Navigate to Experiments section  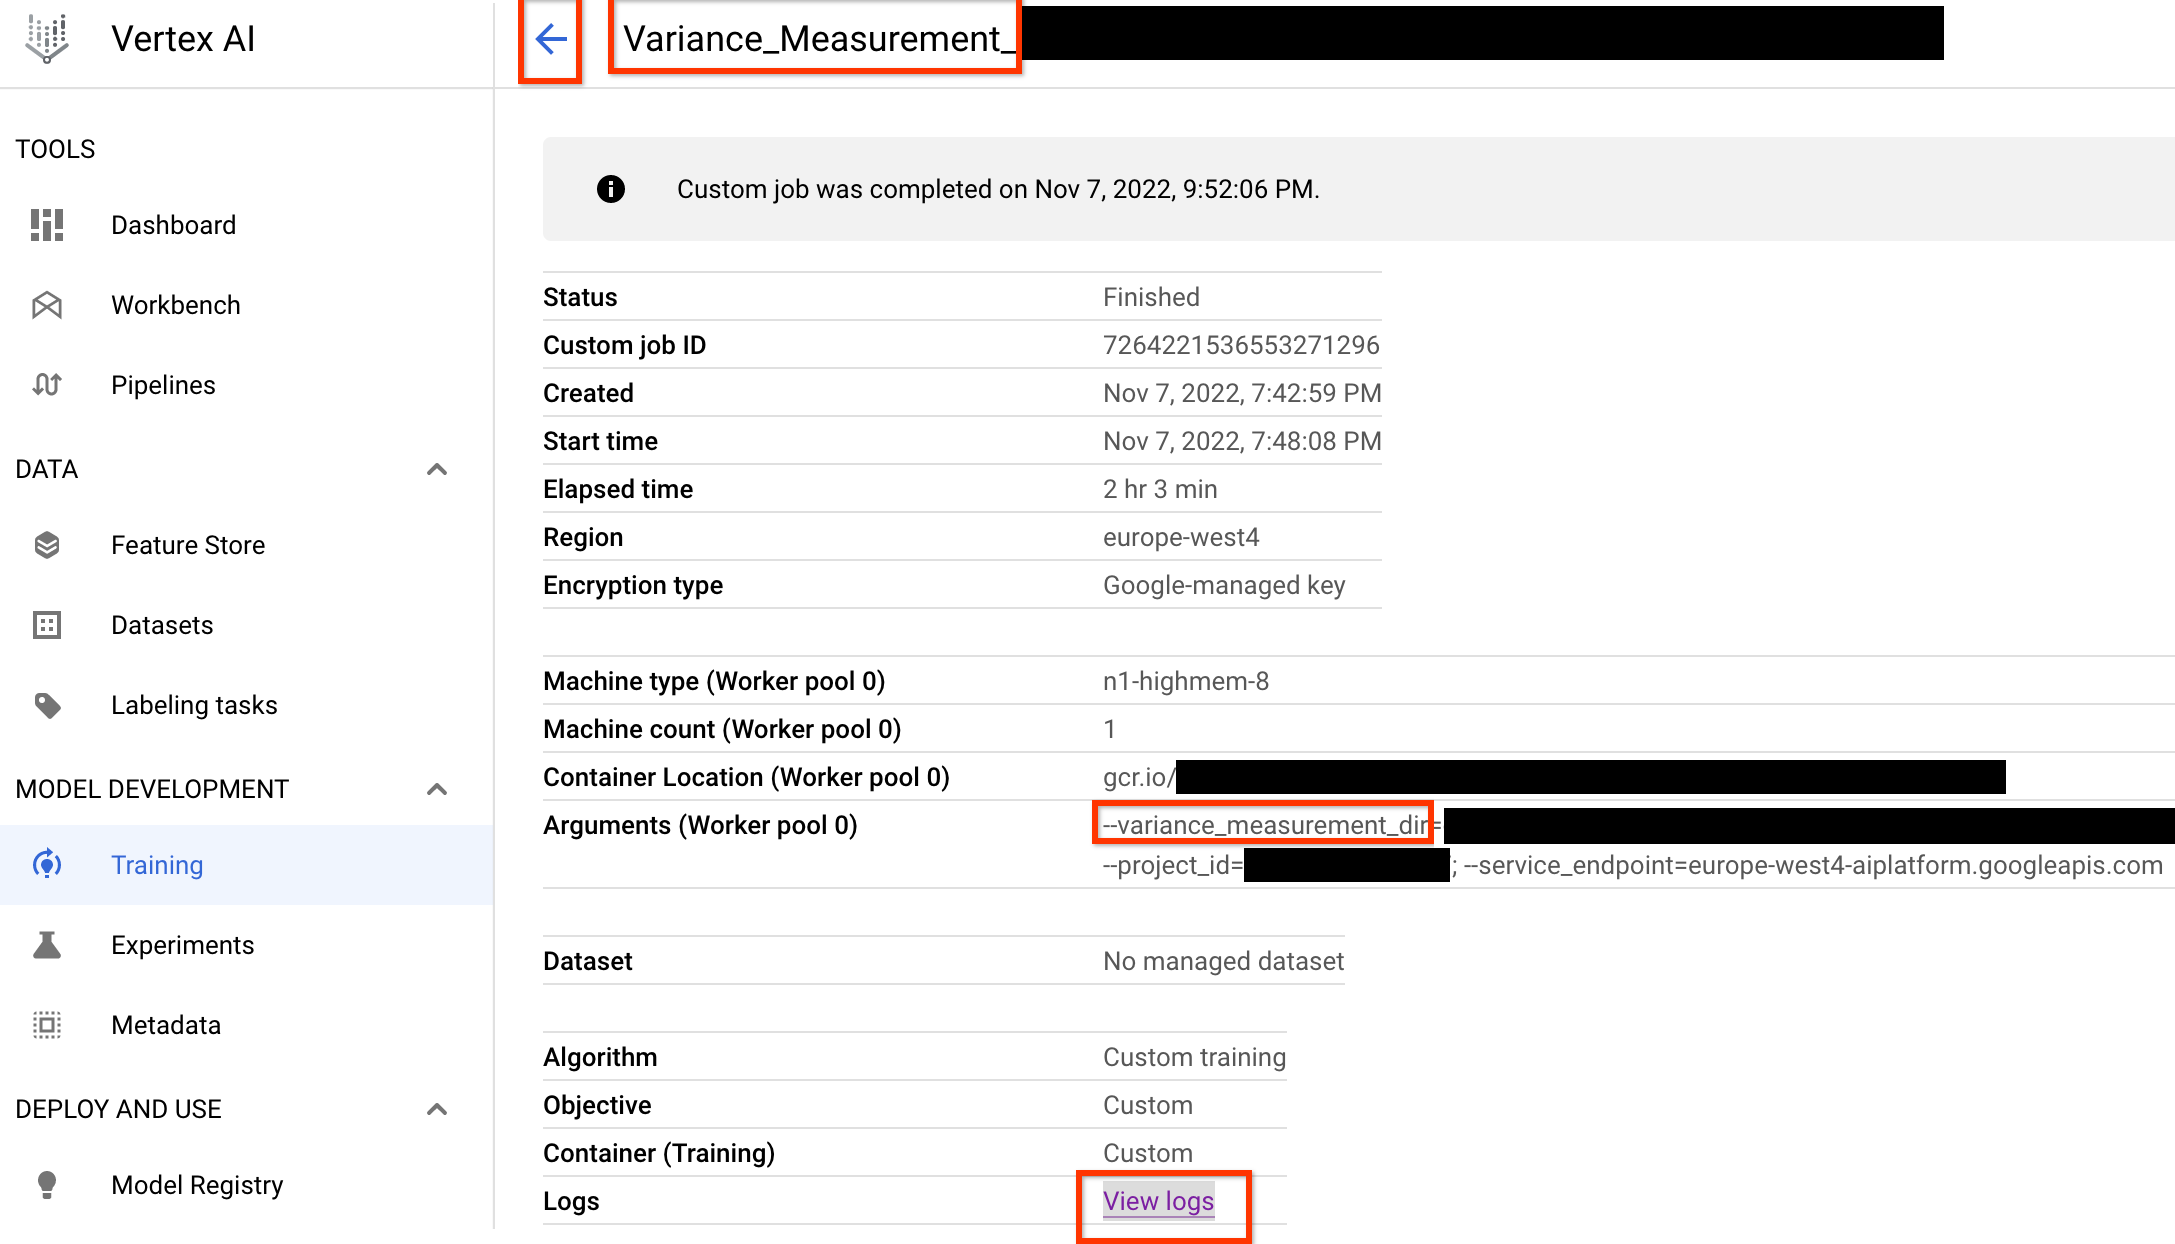pyautogui.click(x=182, y=944)
